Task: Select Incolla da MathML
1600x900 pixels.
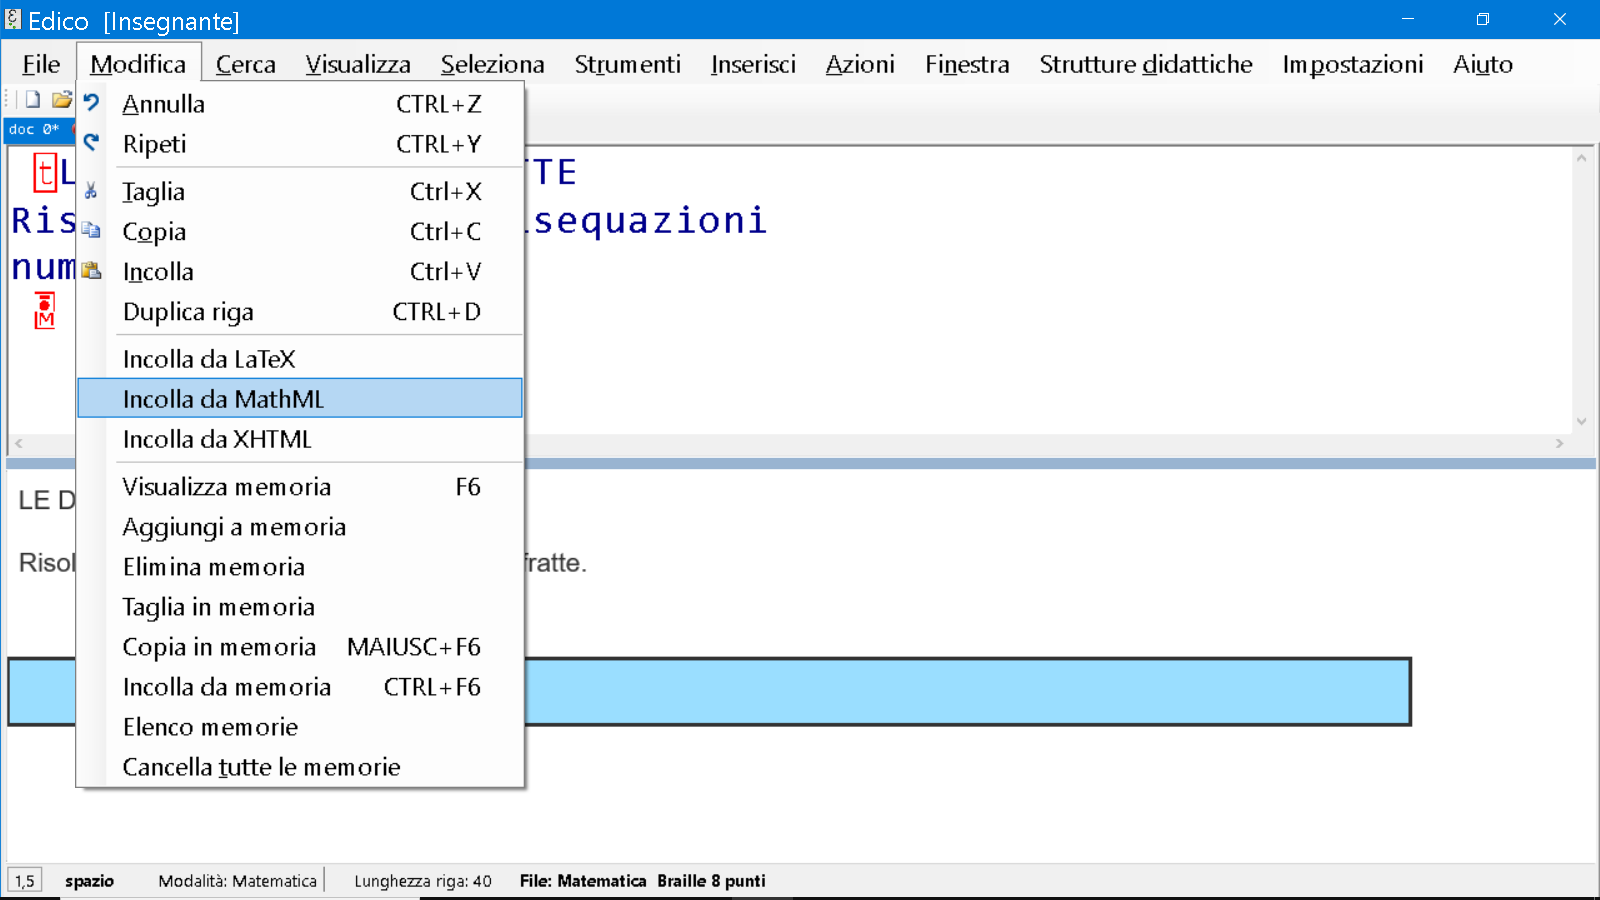Action: [300, 398]
